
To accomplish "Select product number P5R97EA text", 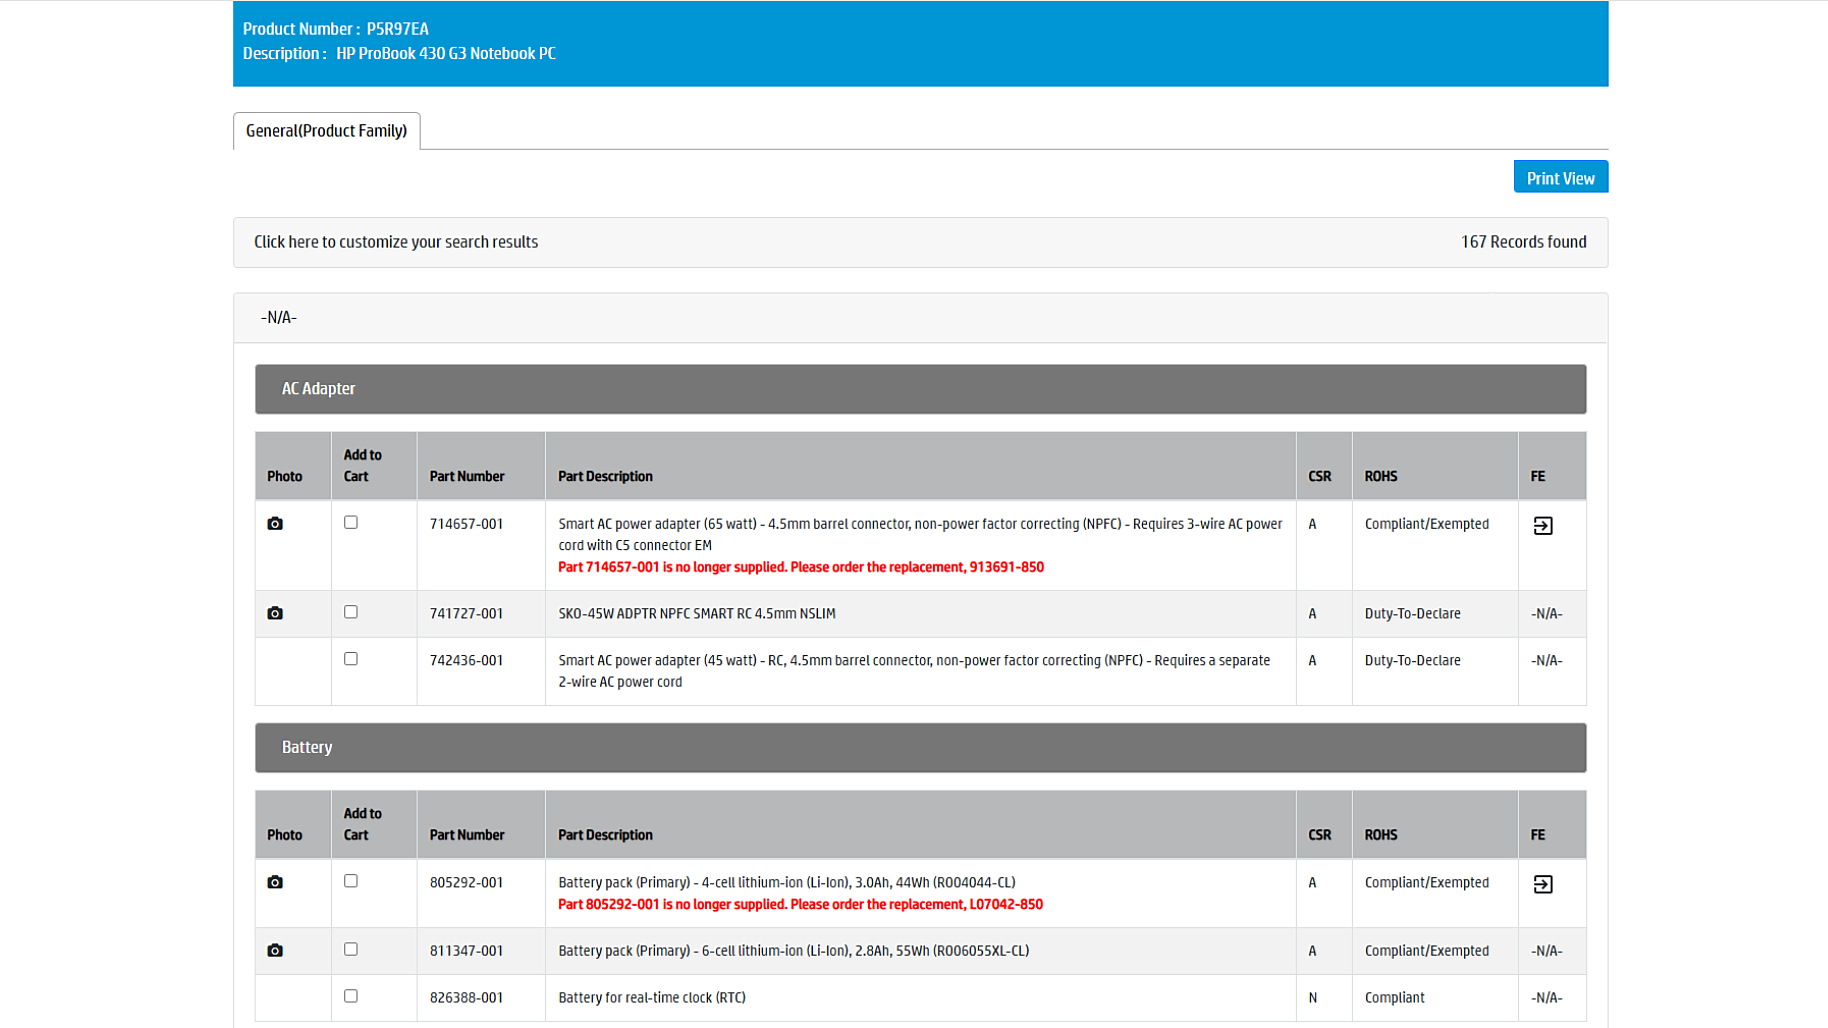I will pyautogui.click(x=397, y=29).
